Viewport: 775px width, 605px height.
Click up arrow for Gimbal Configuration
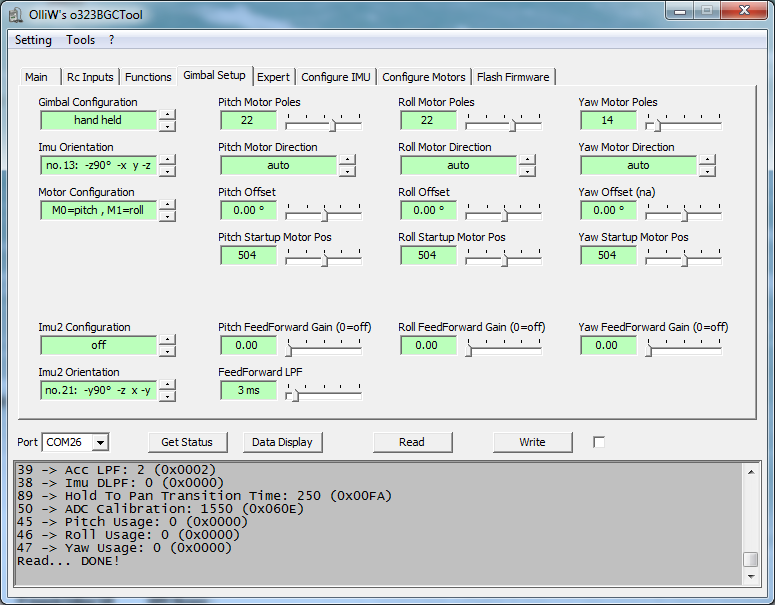point(168,115)
